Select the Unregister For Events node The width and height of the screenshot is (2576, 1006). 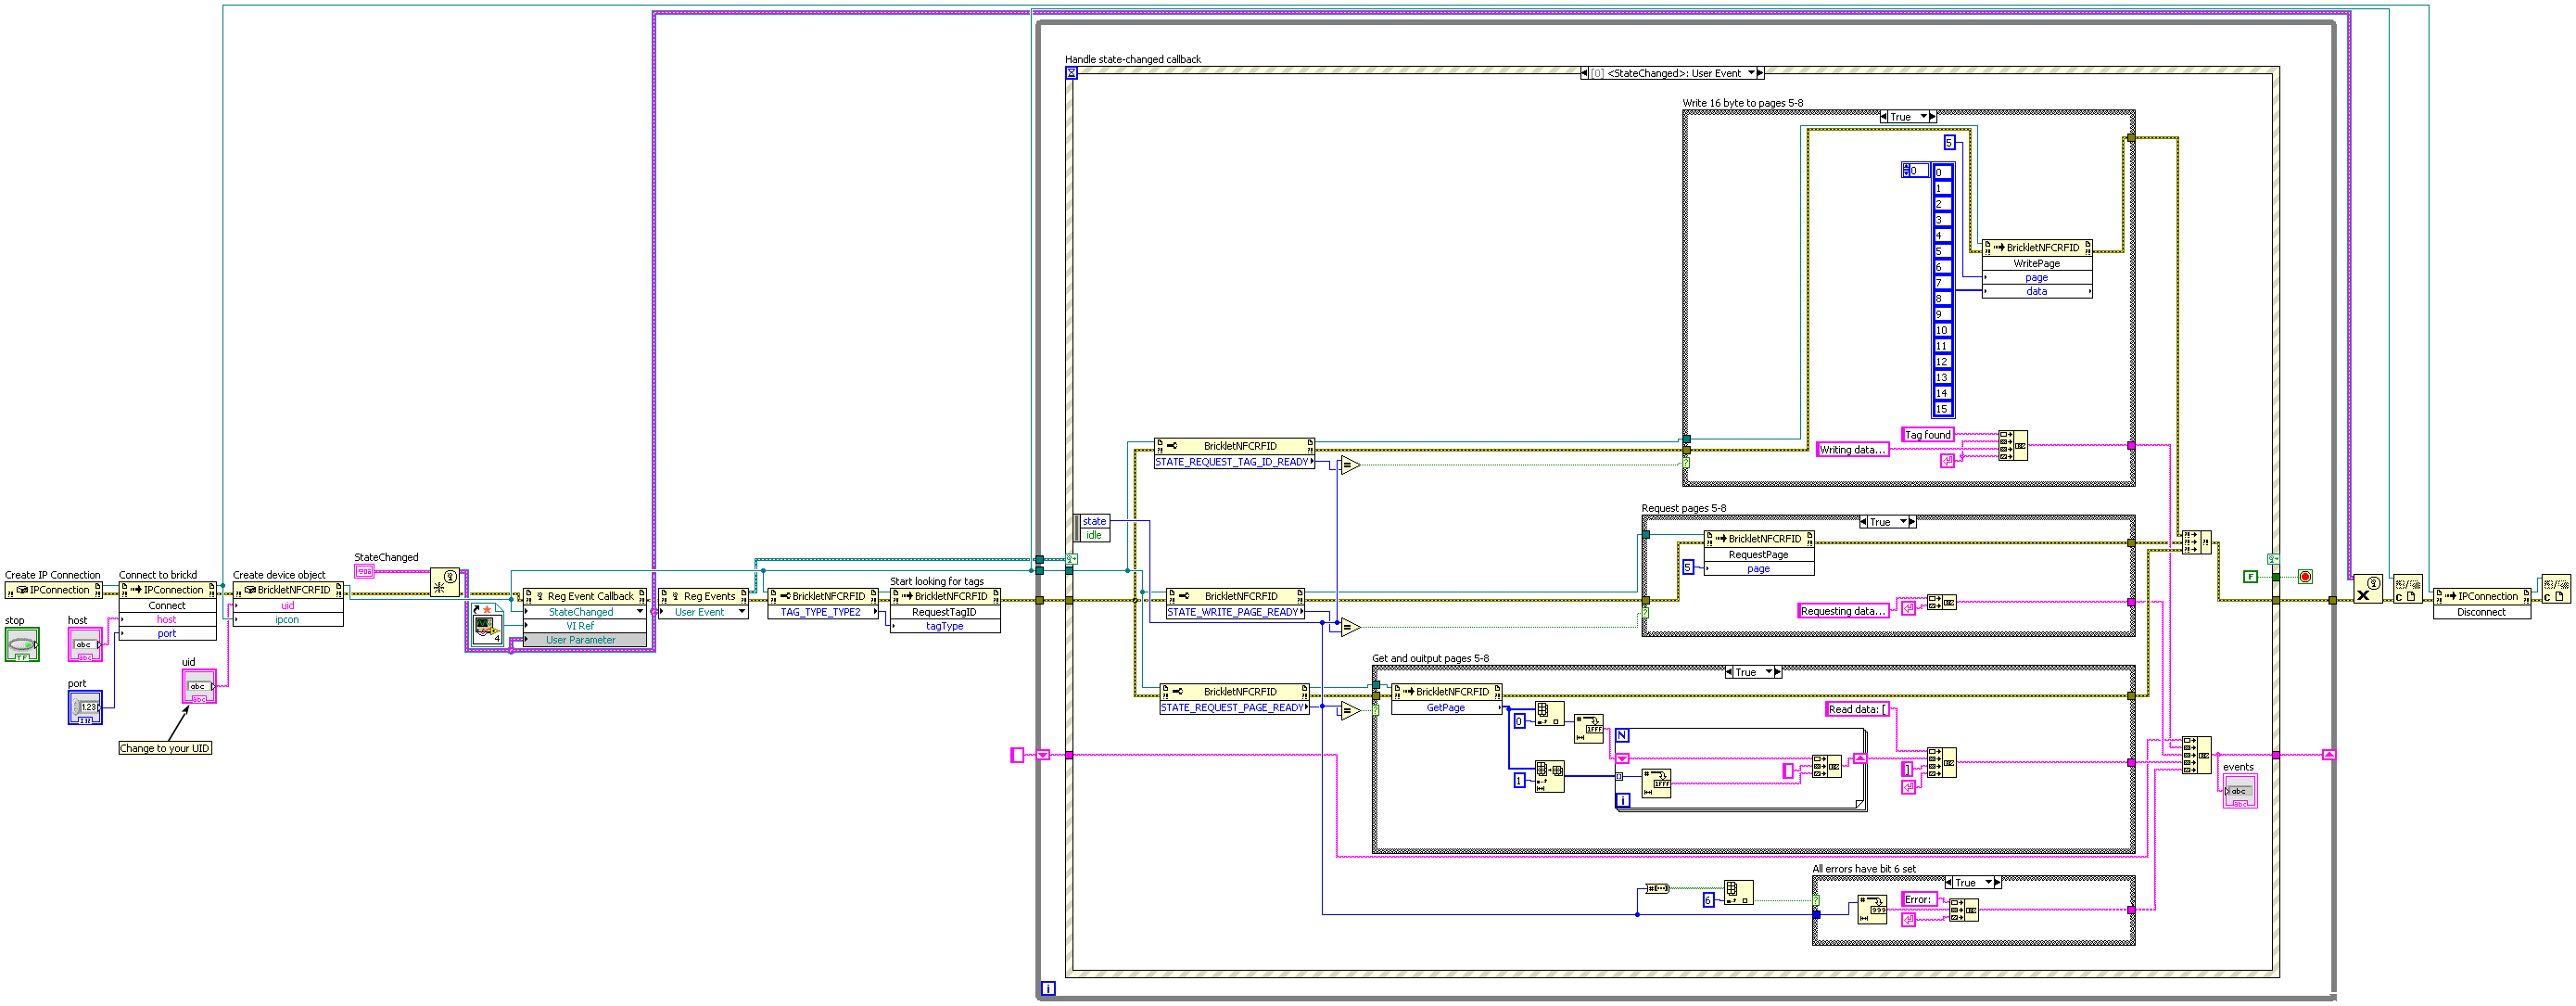(2367, 589)
